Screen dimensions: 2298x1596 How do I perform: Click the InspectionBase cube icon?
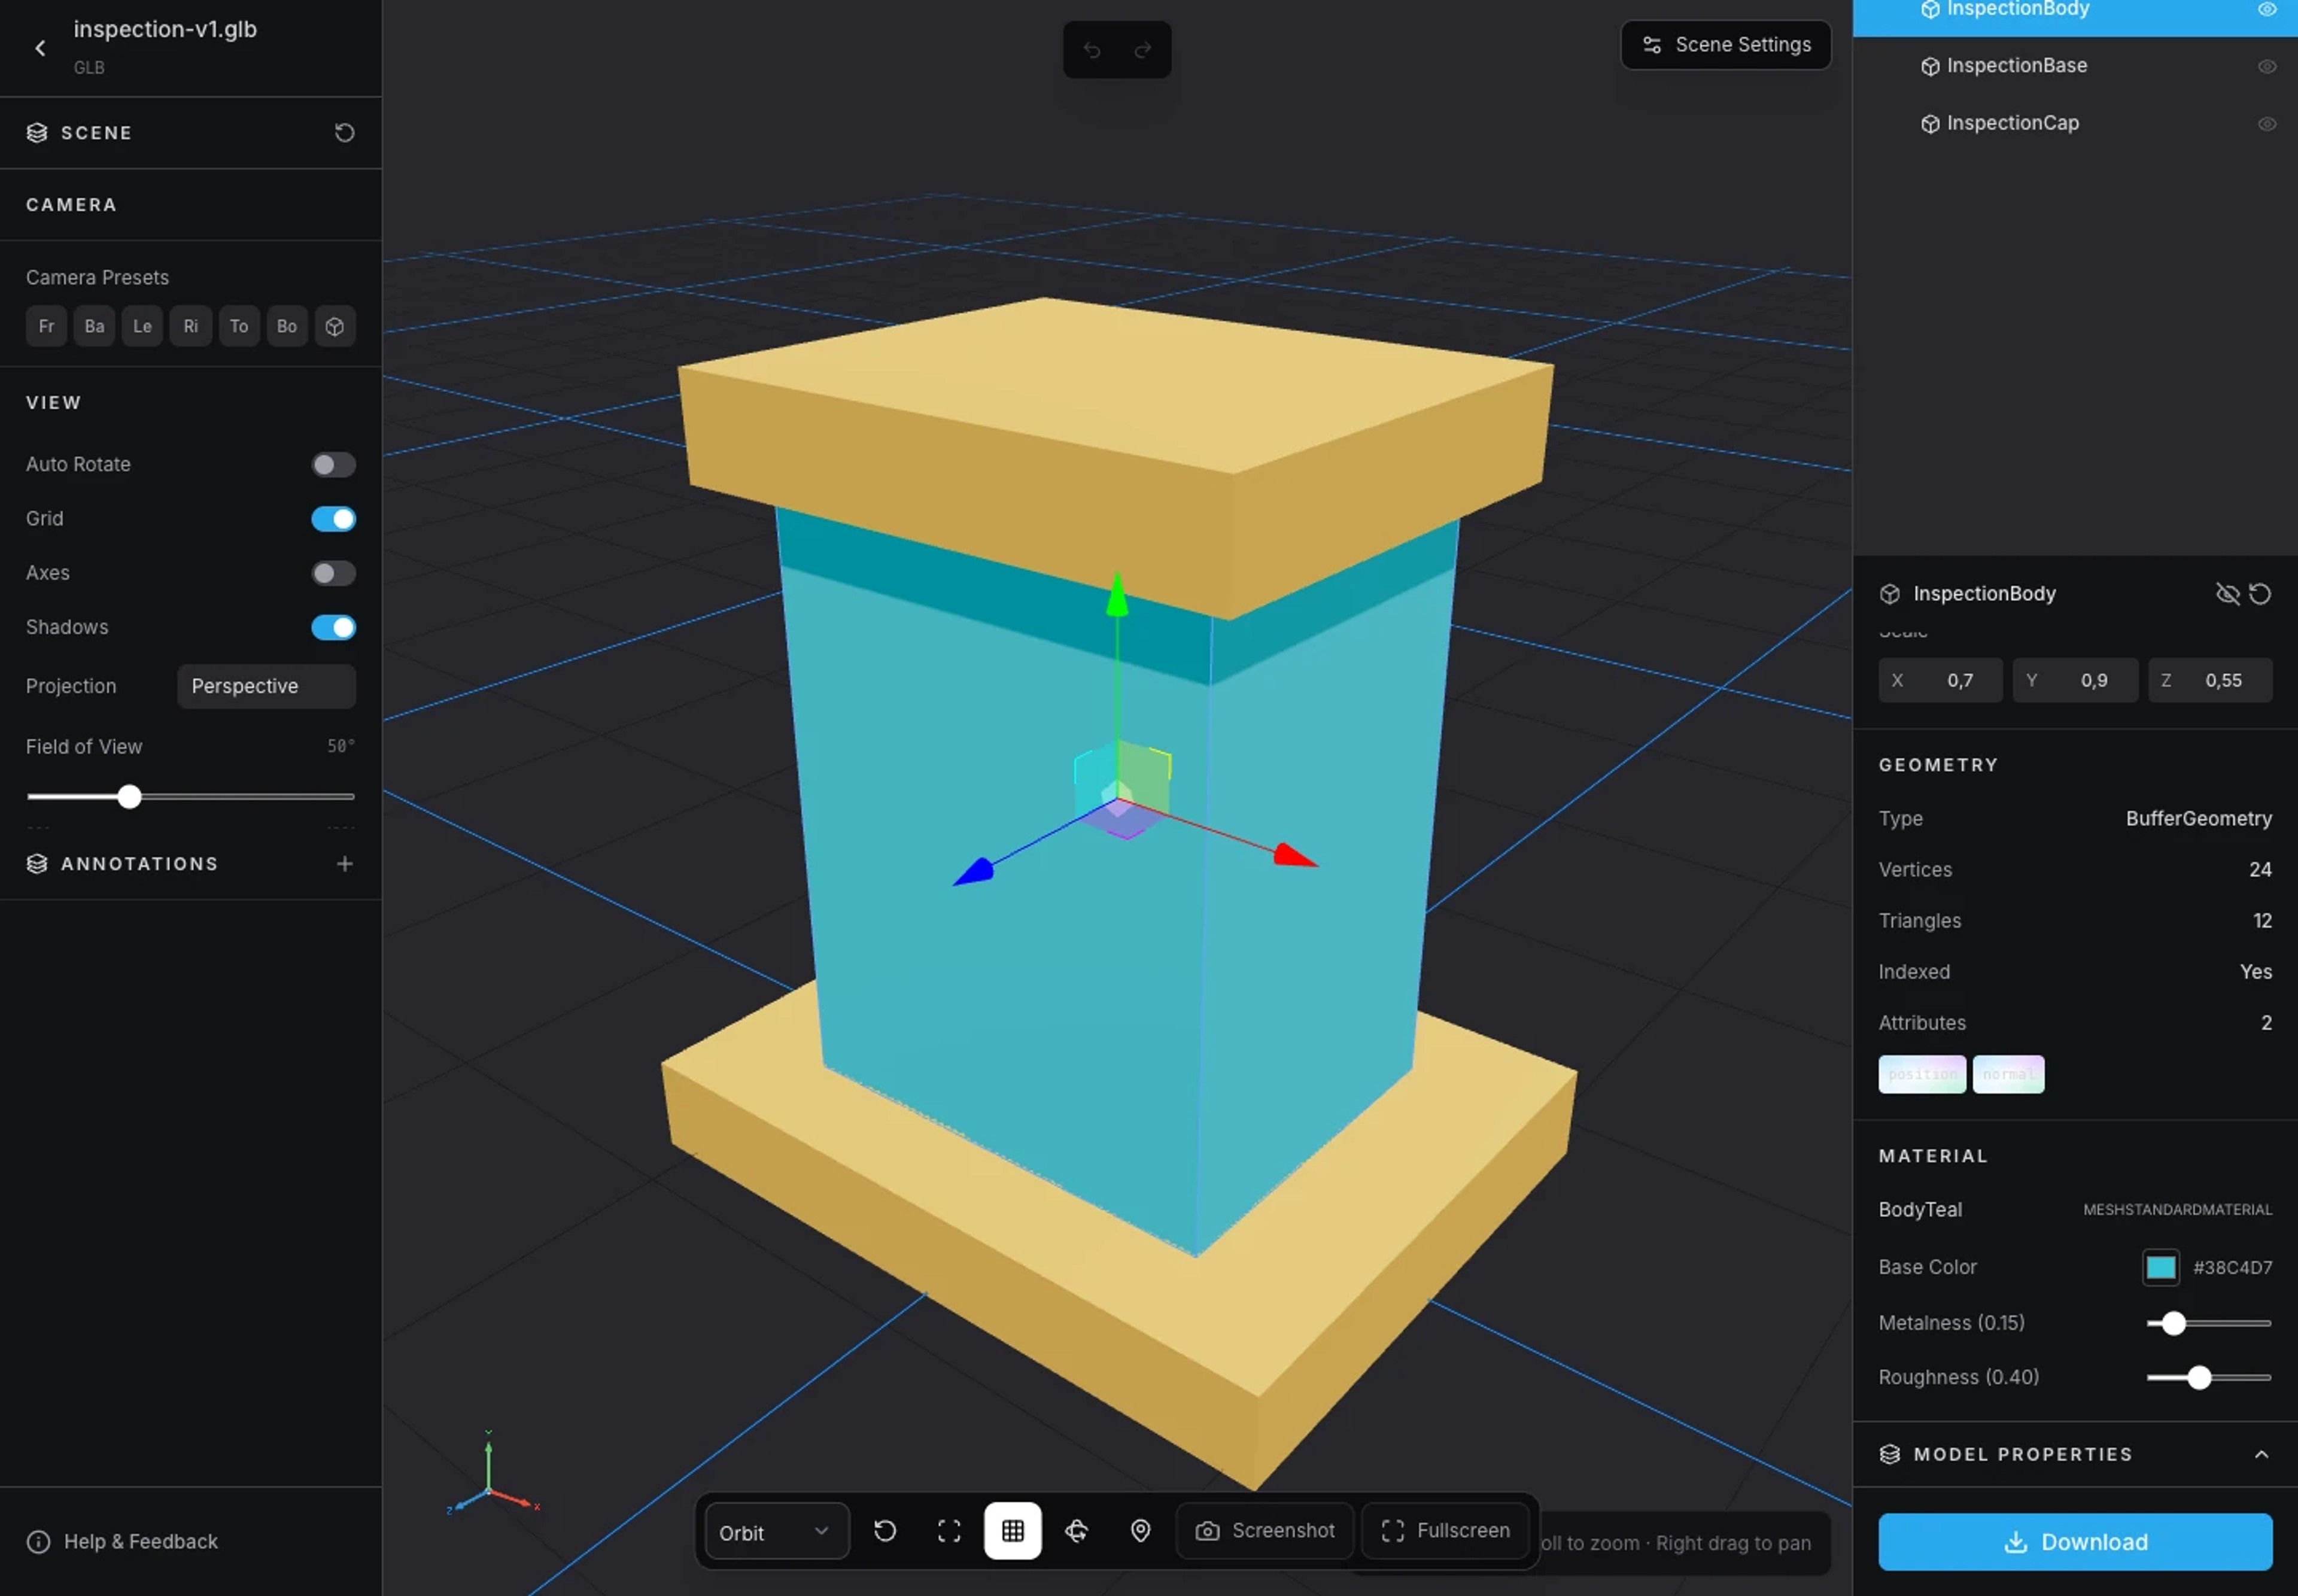[x=1930, y=66]
